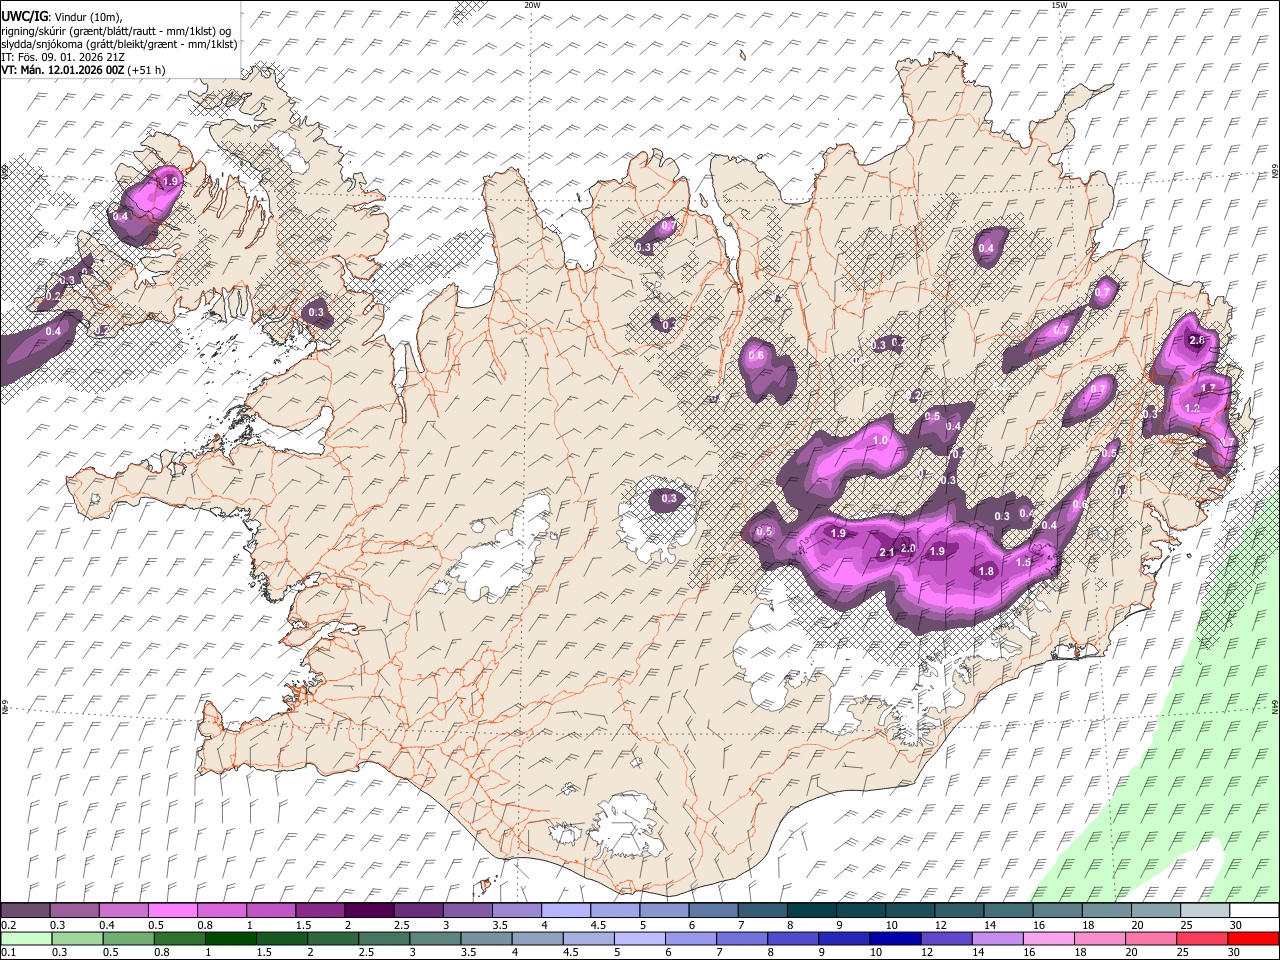Click the 'IT: Fös. 09. 01. 2026 21Z' line

click(x=64, y=57)
